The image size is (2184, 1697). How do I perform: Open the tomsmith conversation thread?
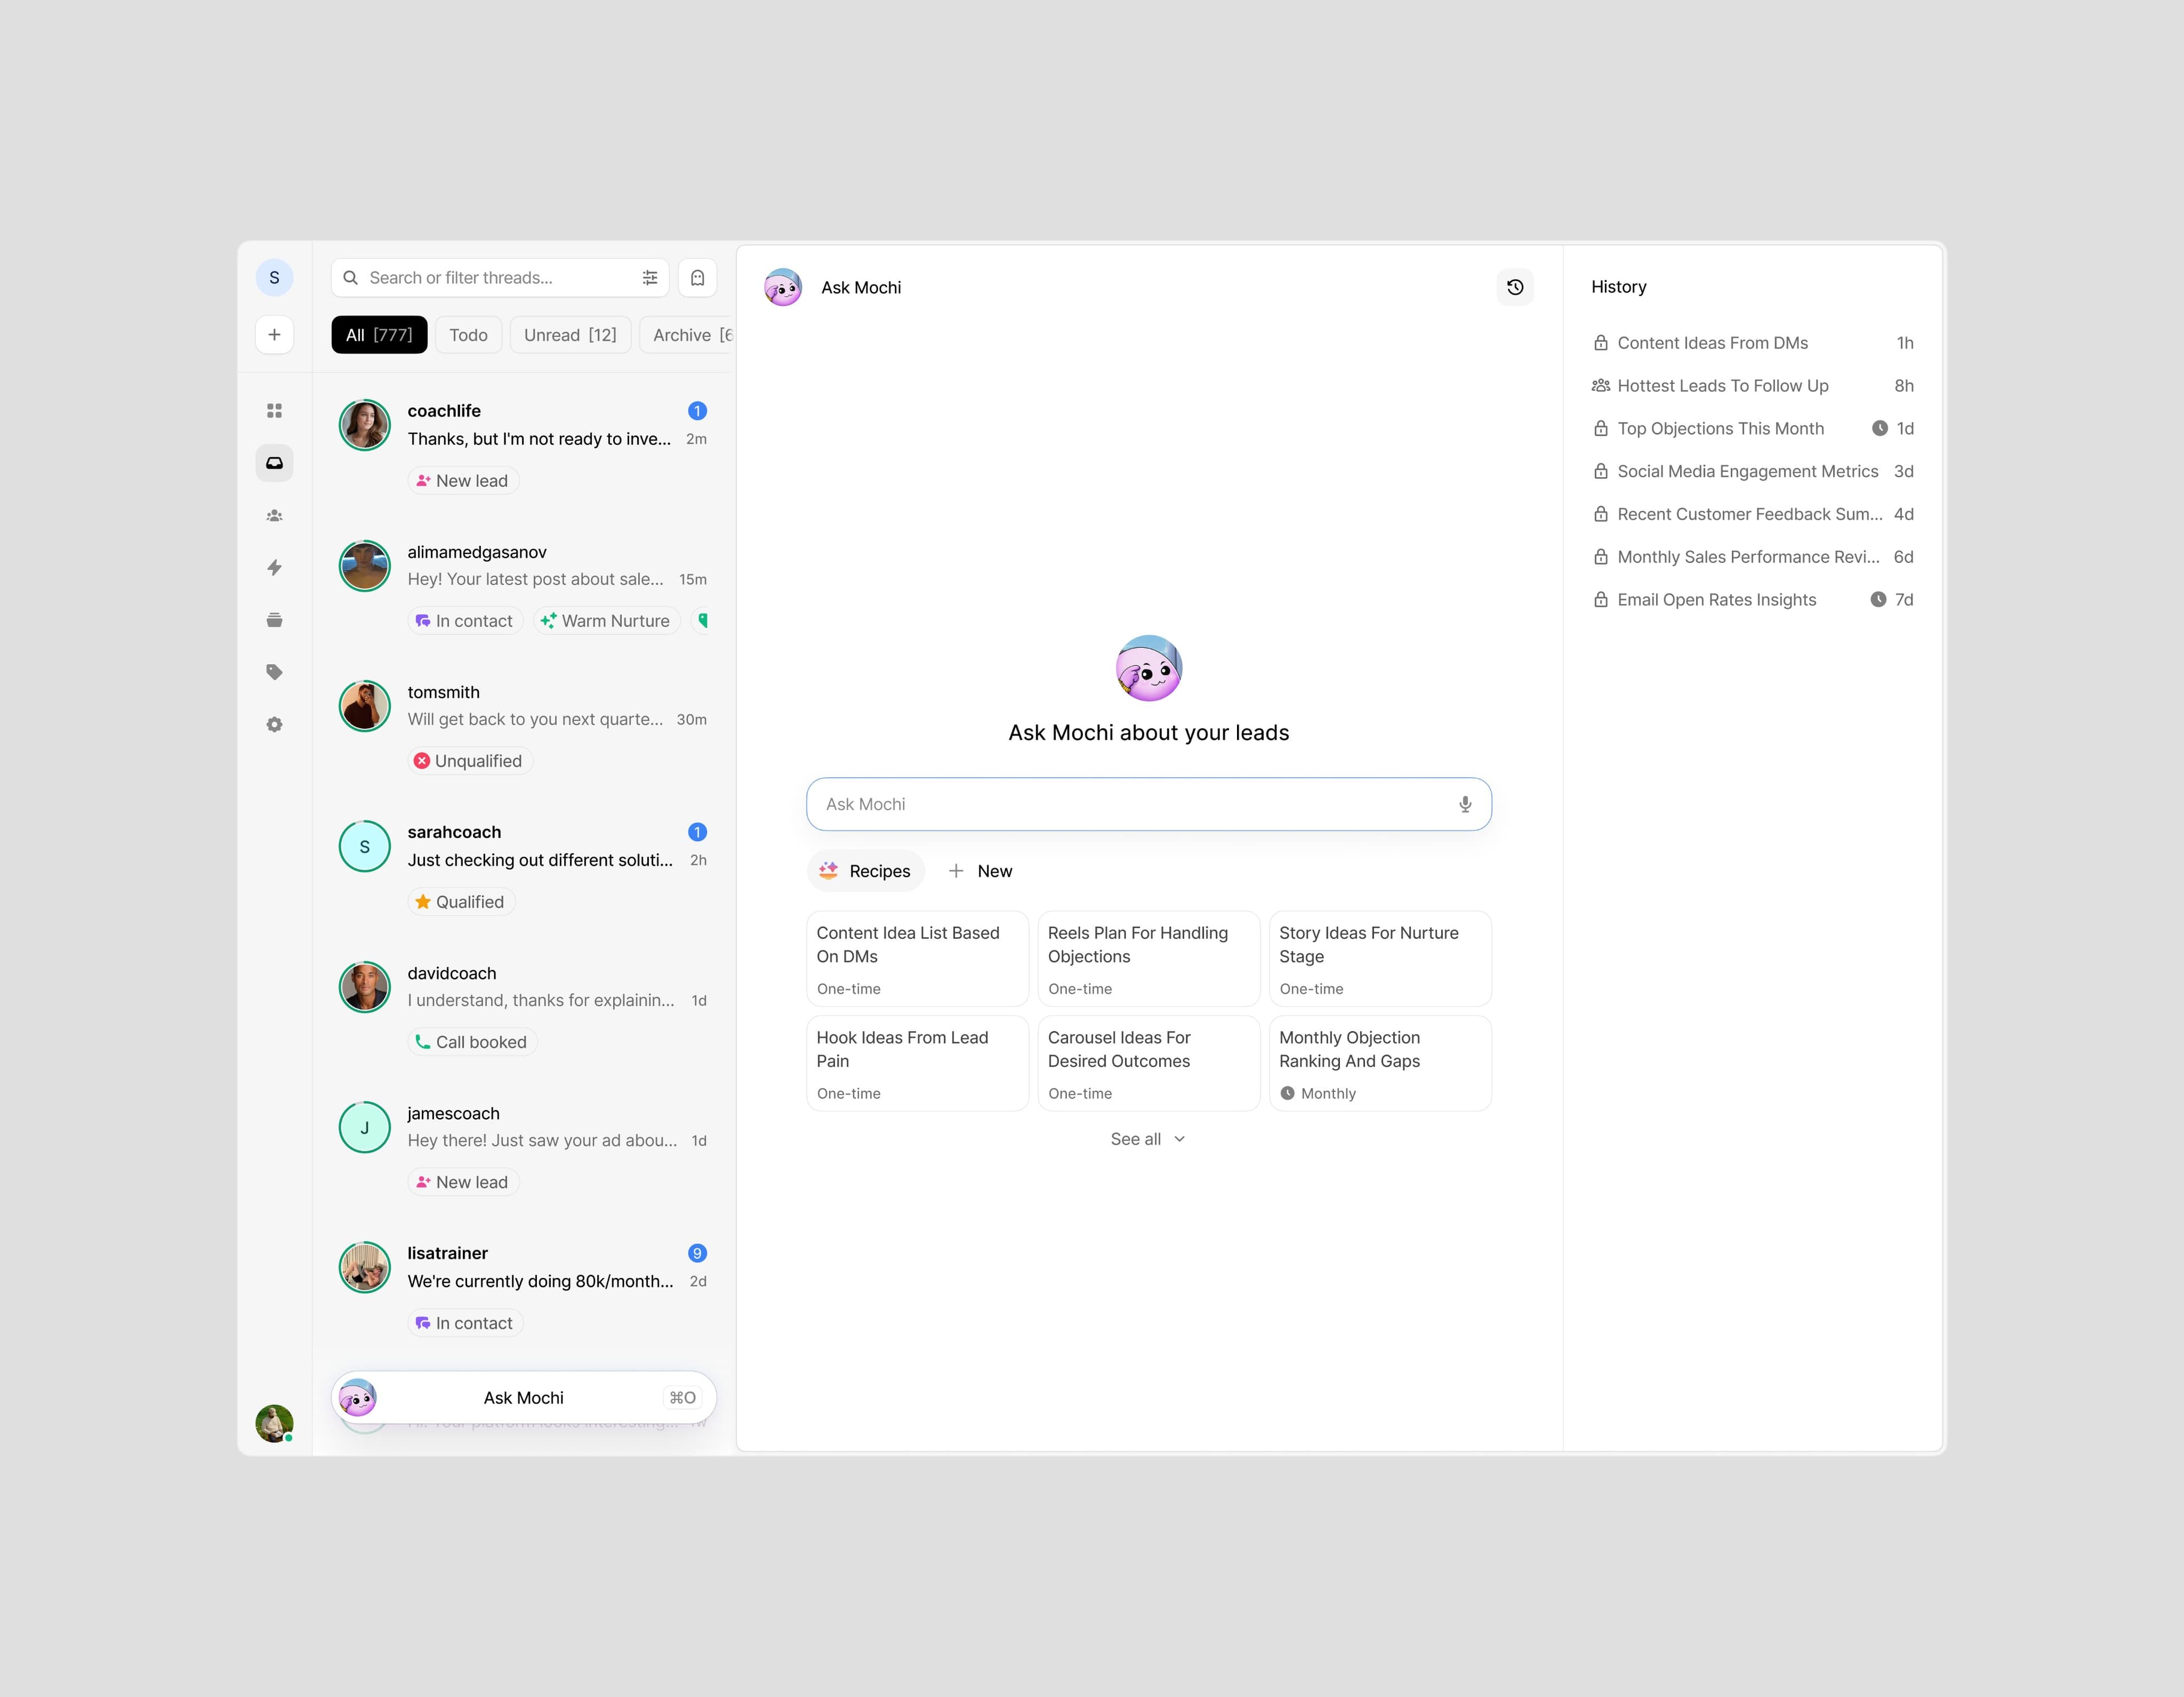[524, 726]
